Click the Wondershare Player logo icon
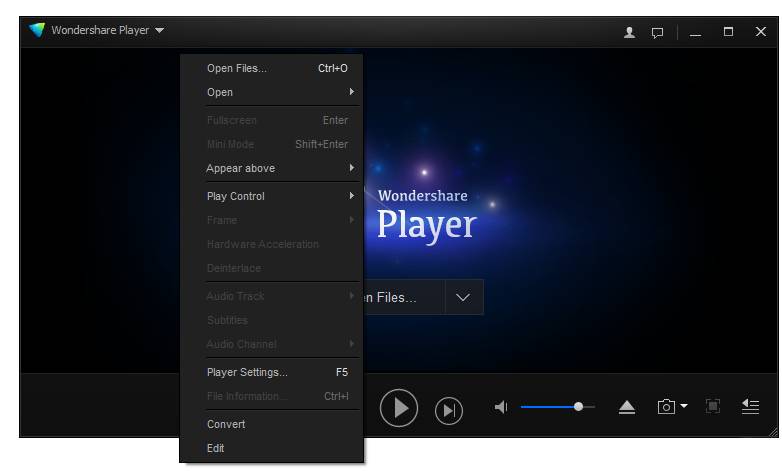 pos(36,30)
